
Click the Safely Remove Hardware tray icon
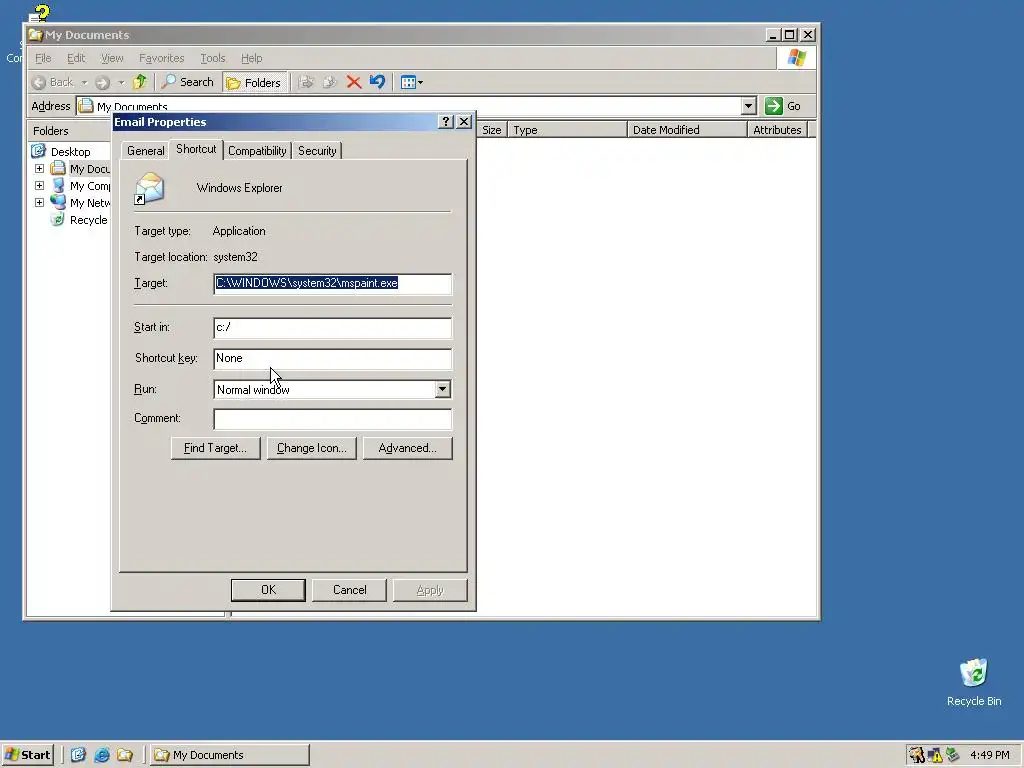tap(953, 756)
